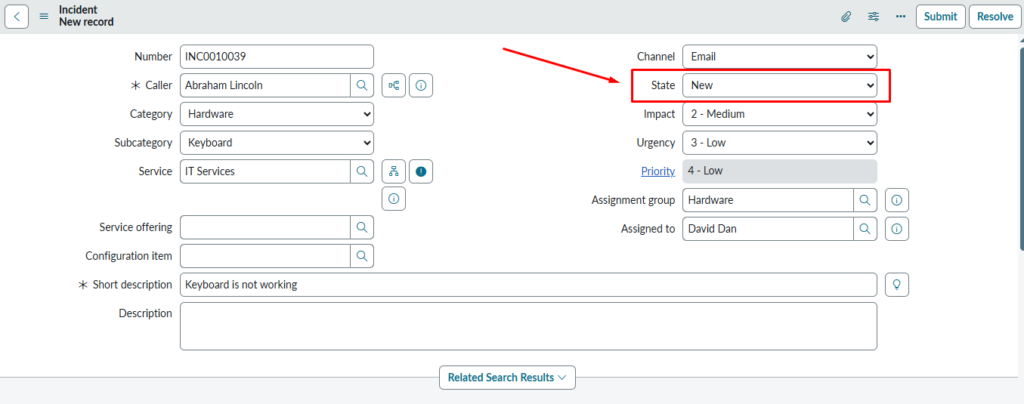Click the Caller lookup magnifier icon
Screen dimensions: 1024x404
(x=362, y=86)
